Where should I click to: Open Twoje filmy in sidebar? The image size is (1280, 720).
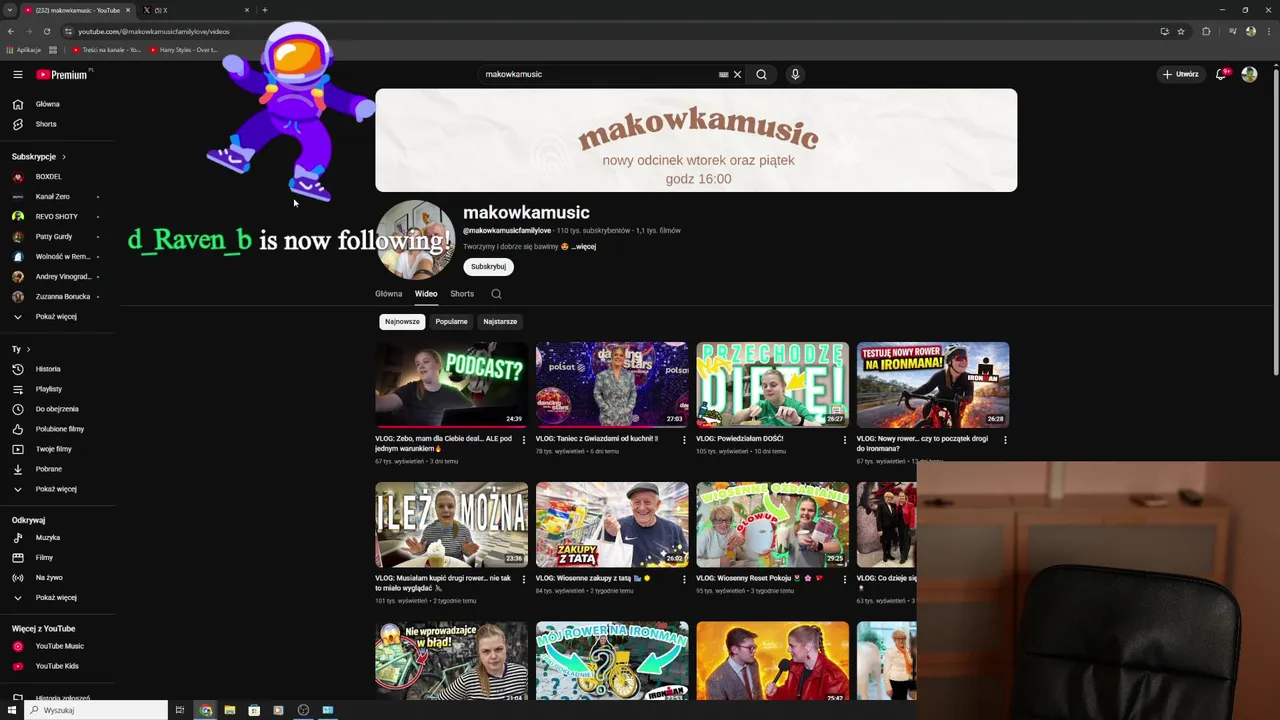[x=53, y=449]
